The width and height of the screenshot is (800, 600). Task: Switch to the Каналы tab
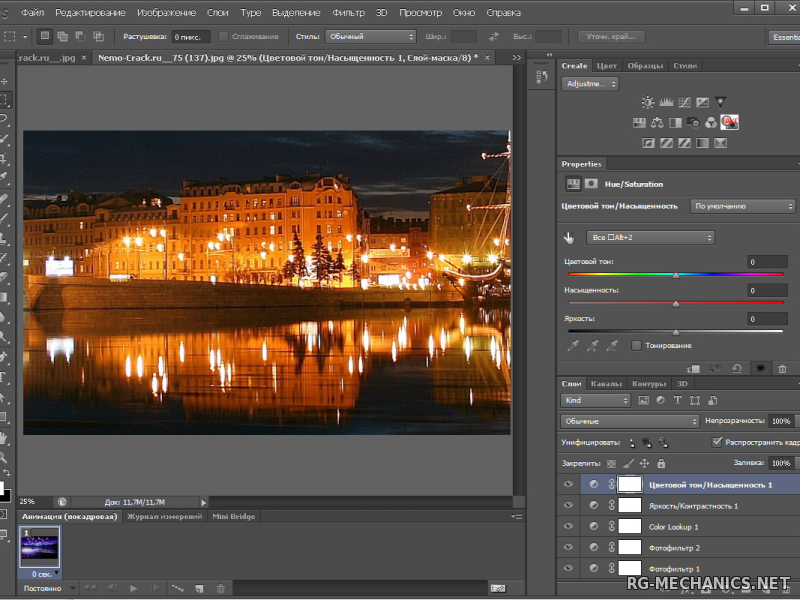[606, 384]
